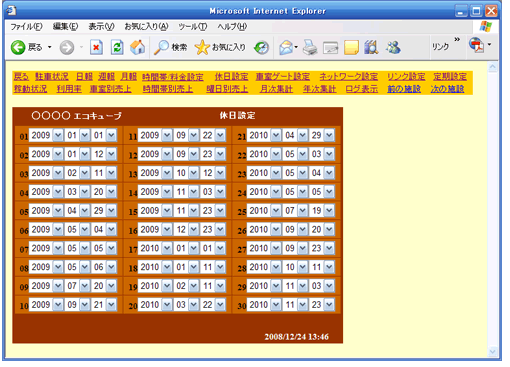Open the Search magnifier tool
Viewport: 510px width, 367px height.
point(161,47)
